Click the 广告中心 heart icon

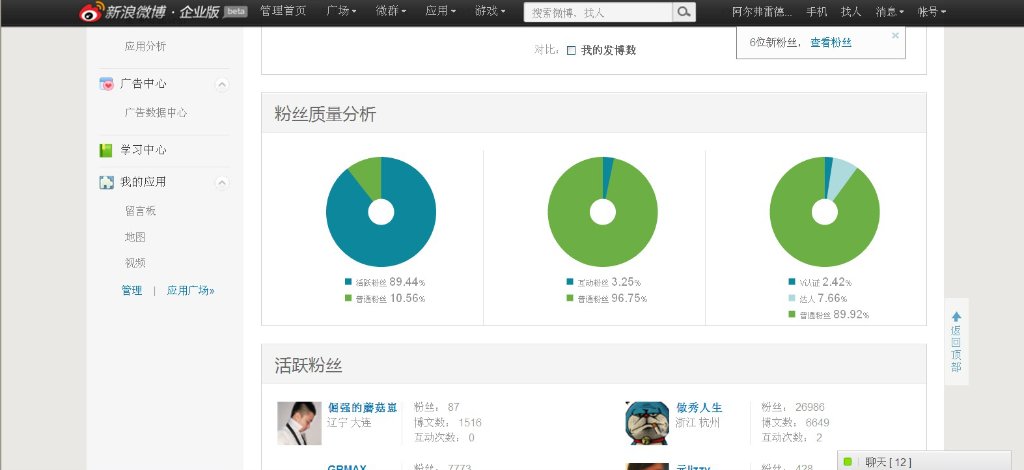point(106,84)
